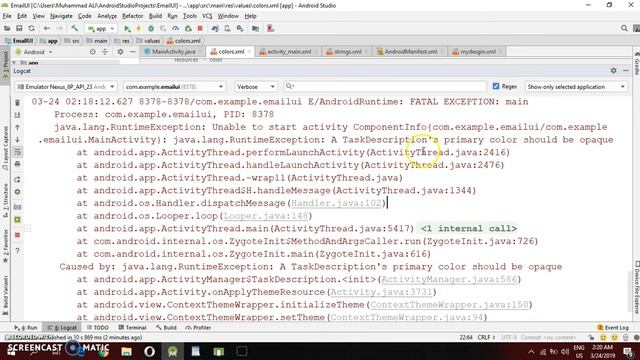The width and height of the screenshot is (640, 360).
Task: Click the Debug app bug icon
Action: [x=151, y=29]
